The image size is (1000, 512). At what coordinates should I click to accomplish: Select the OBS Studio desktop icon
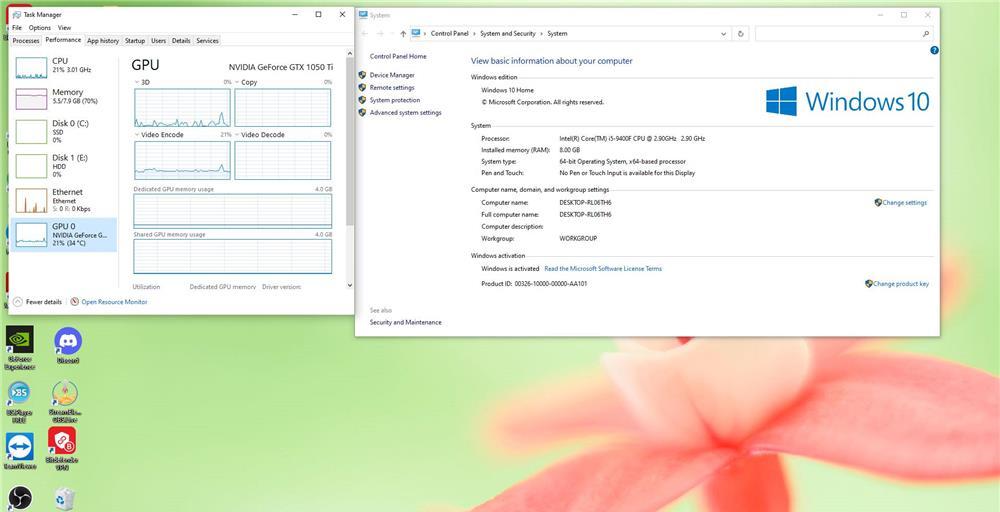[x=20, y=499]
